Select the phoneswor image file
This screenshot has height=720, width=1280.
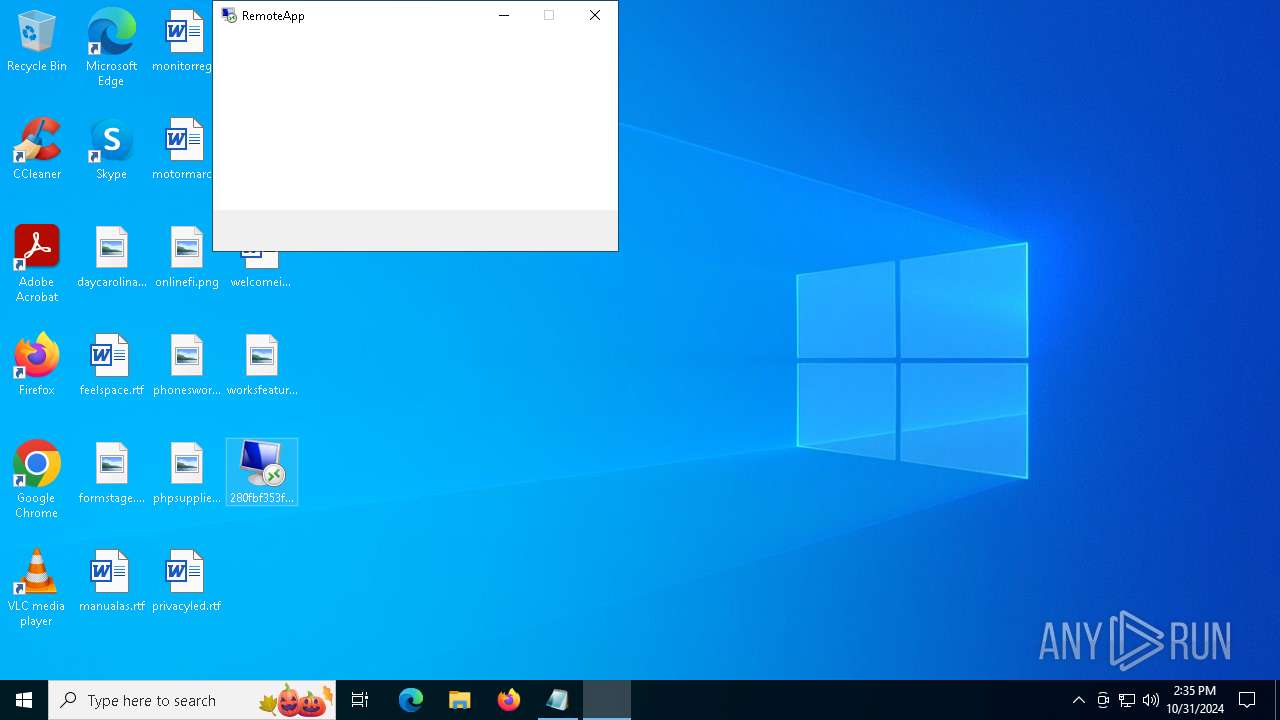[186, 366]
